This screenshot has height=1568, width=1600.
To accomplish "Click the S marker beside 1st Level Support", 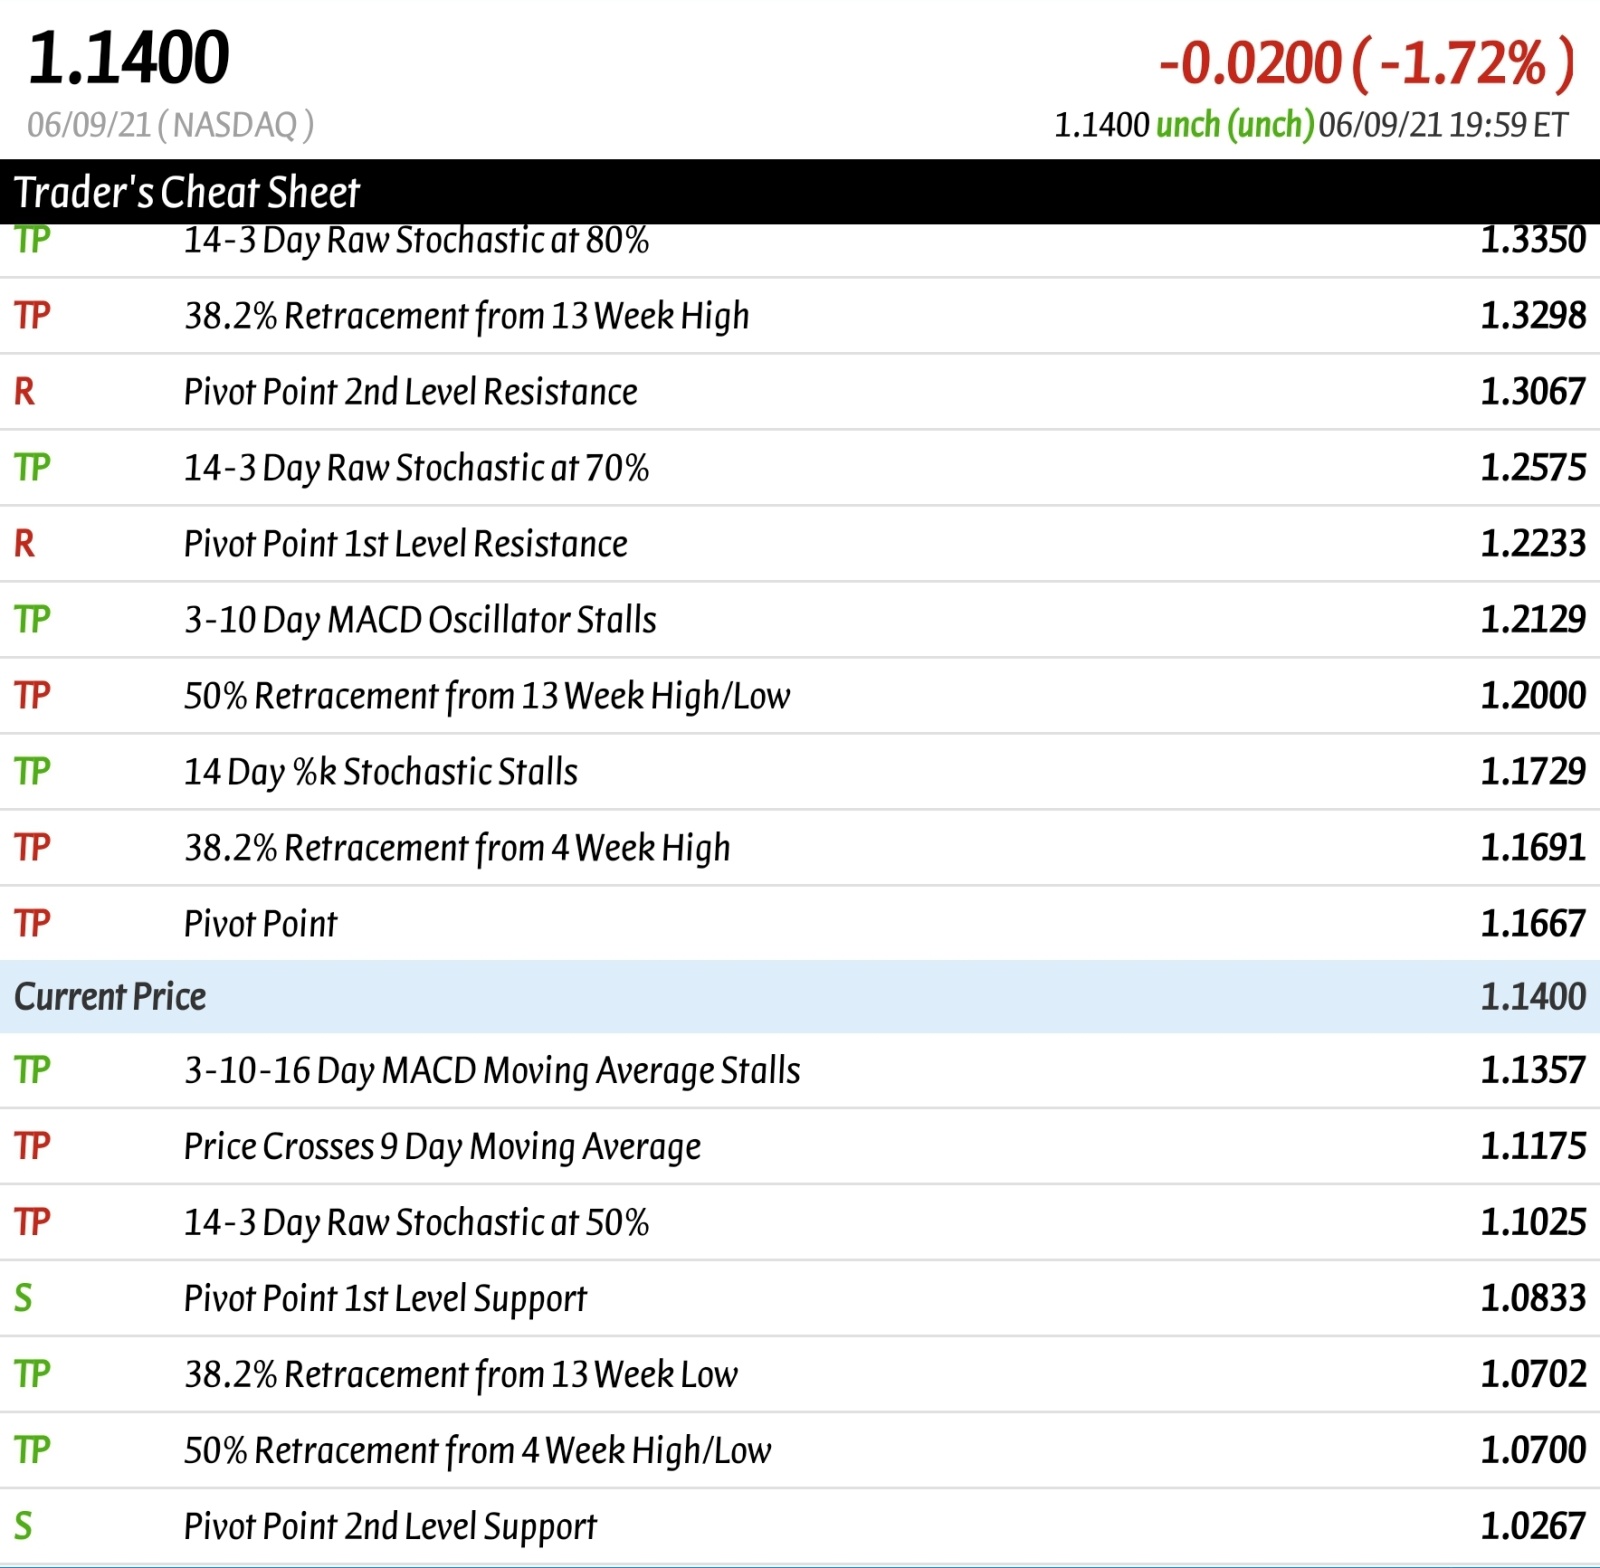I will [23, 1299].
